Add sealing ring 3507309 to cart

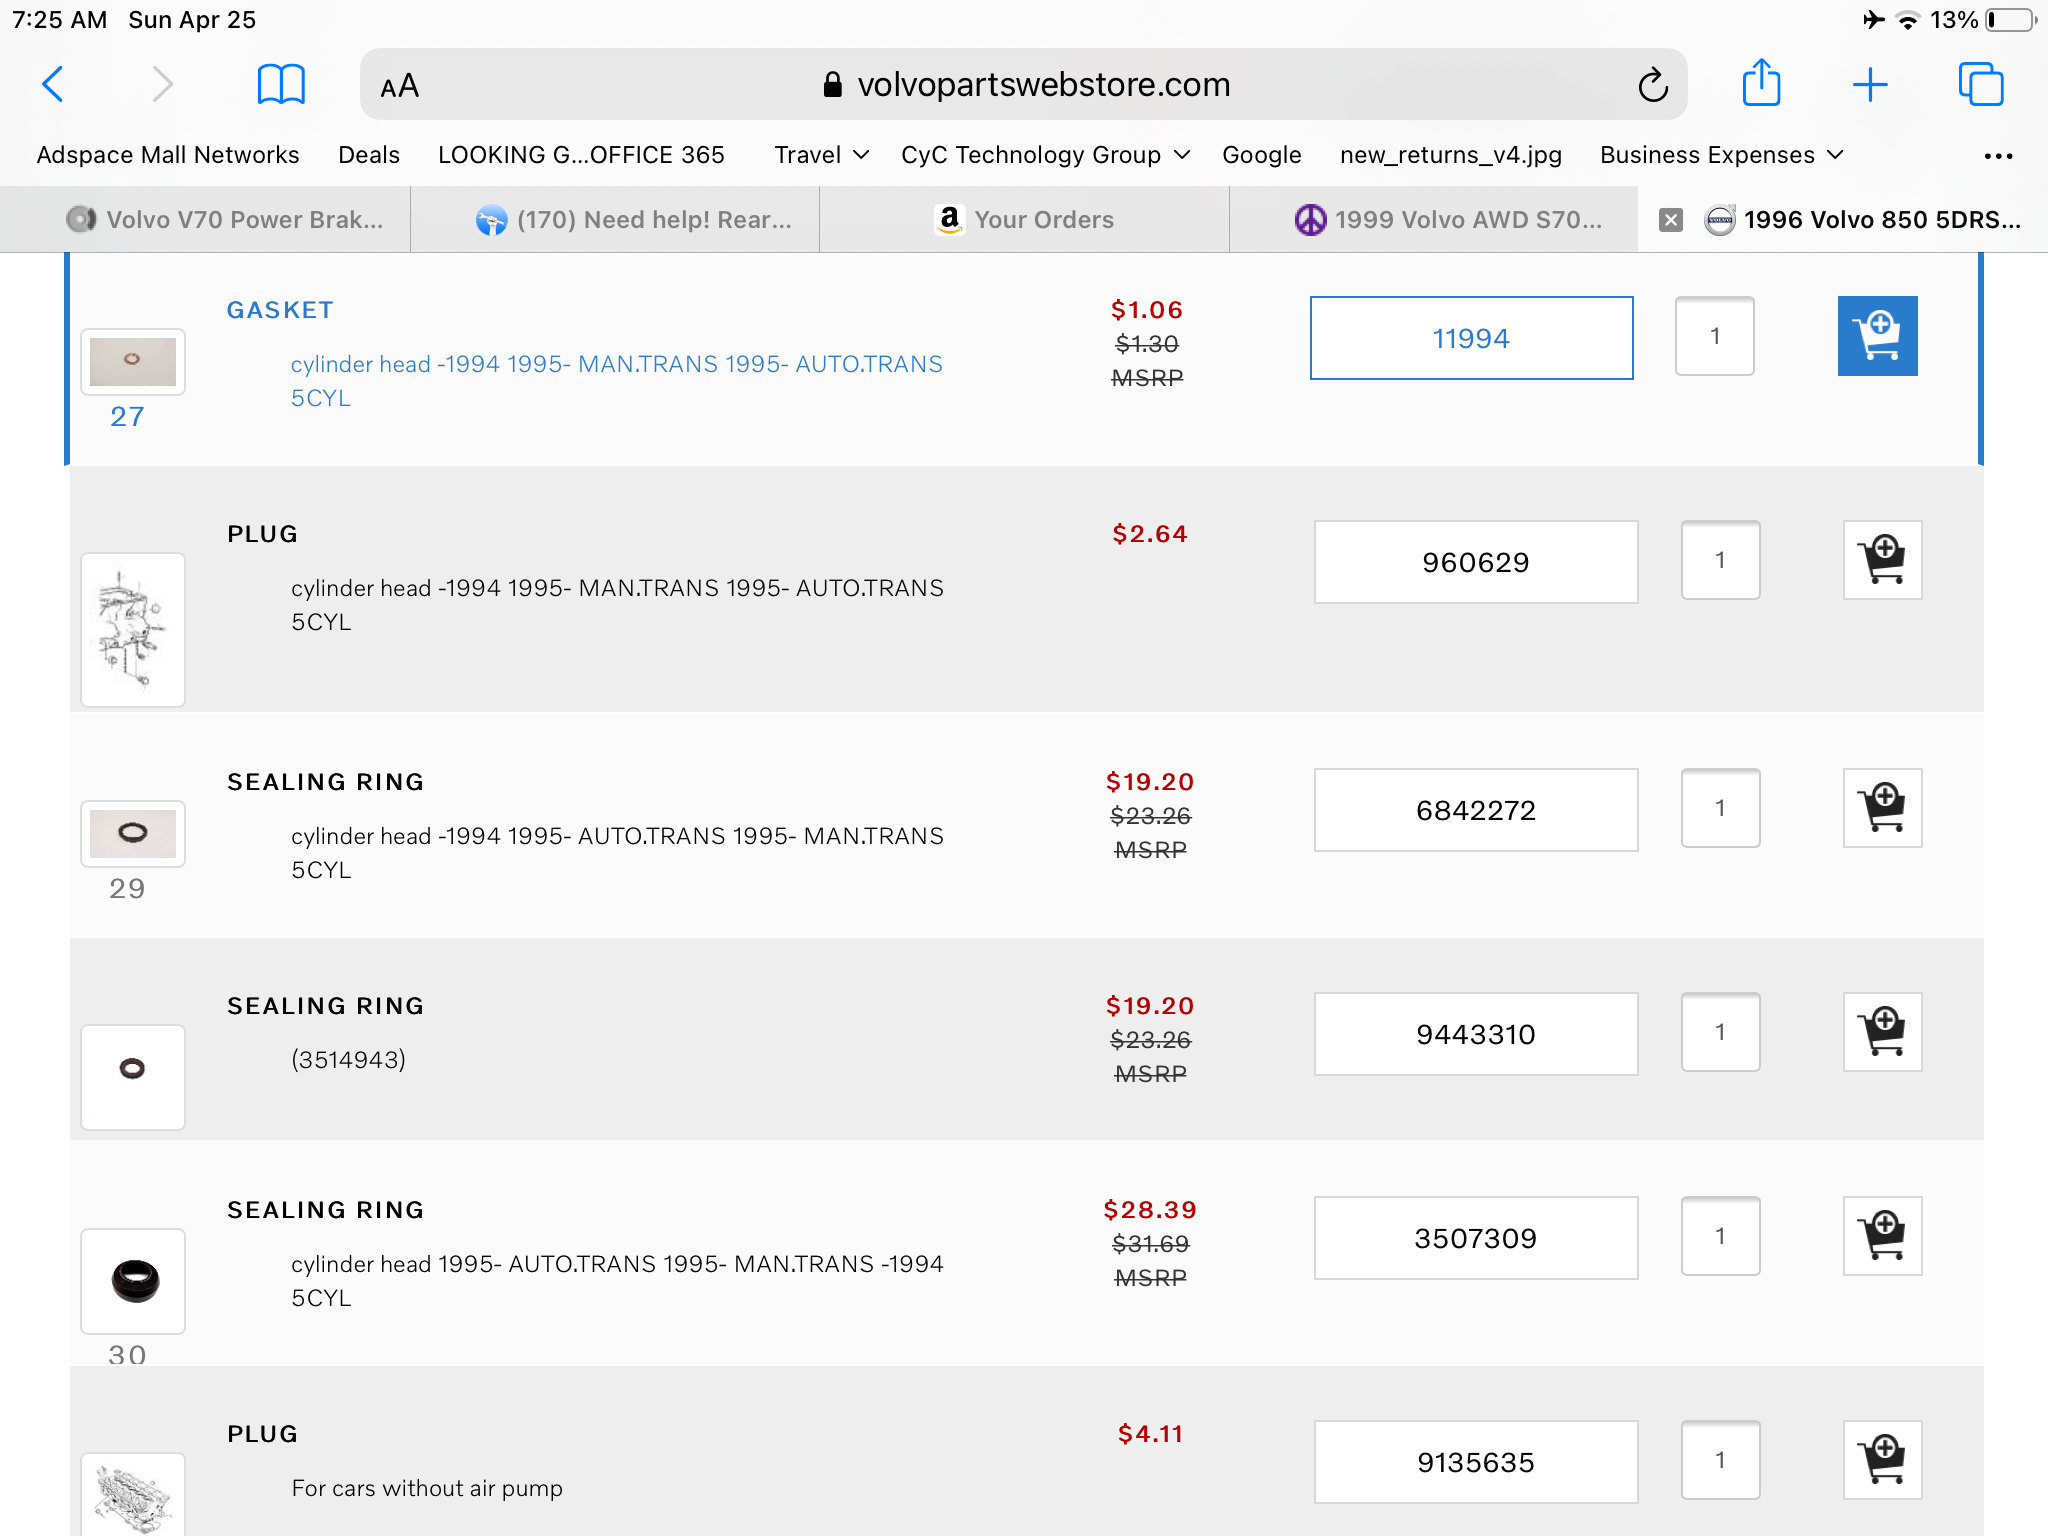pyautogui.click(x=1882, y=1236)
